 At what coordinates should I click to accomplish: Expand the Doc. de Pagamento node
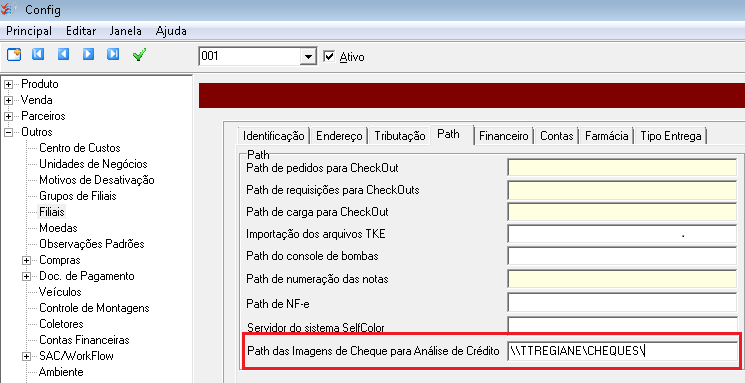(x=27, y=277)
